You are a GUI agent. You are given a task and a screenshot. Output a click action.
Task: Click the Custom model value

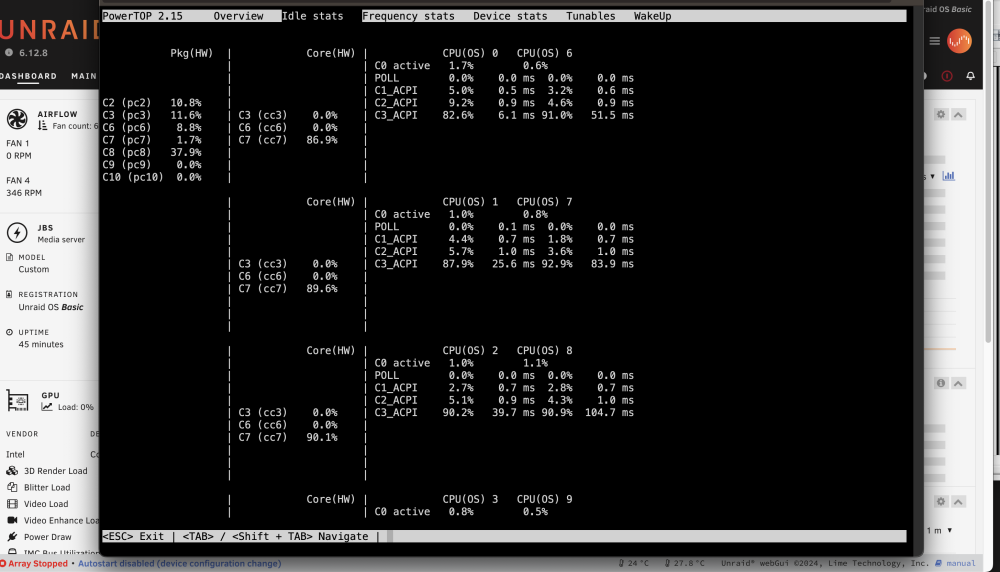(x=34, y=269)
